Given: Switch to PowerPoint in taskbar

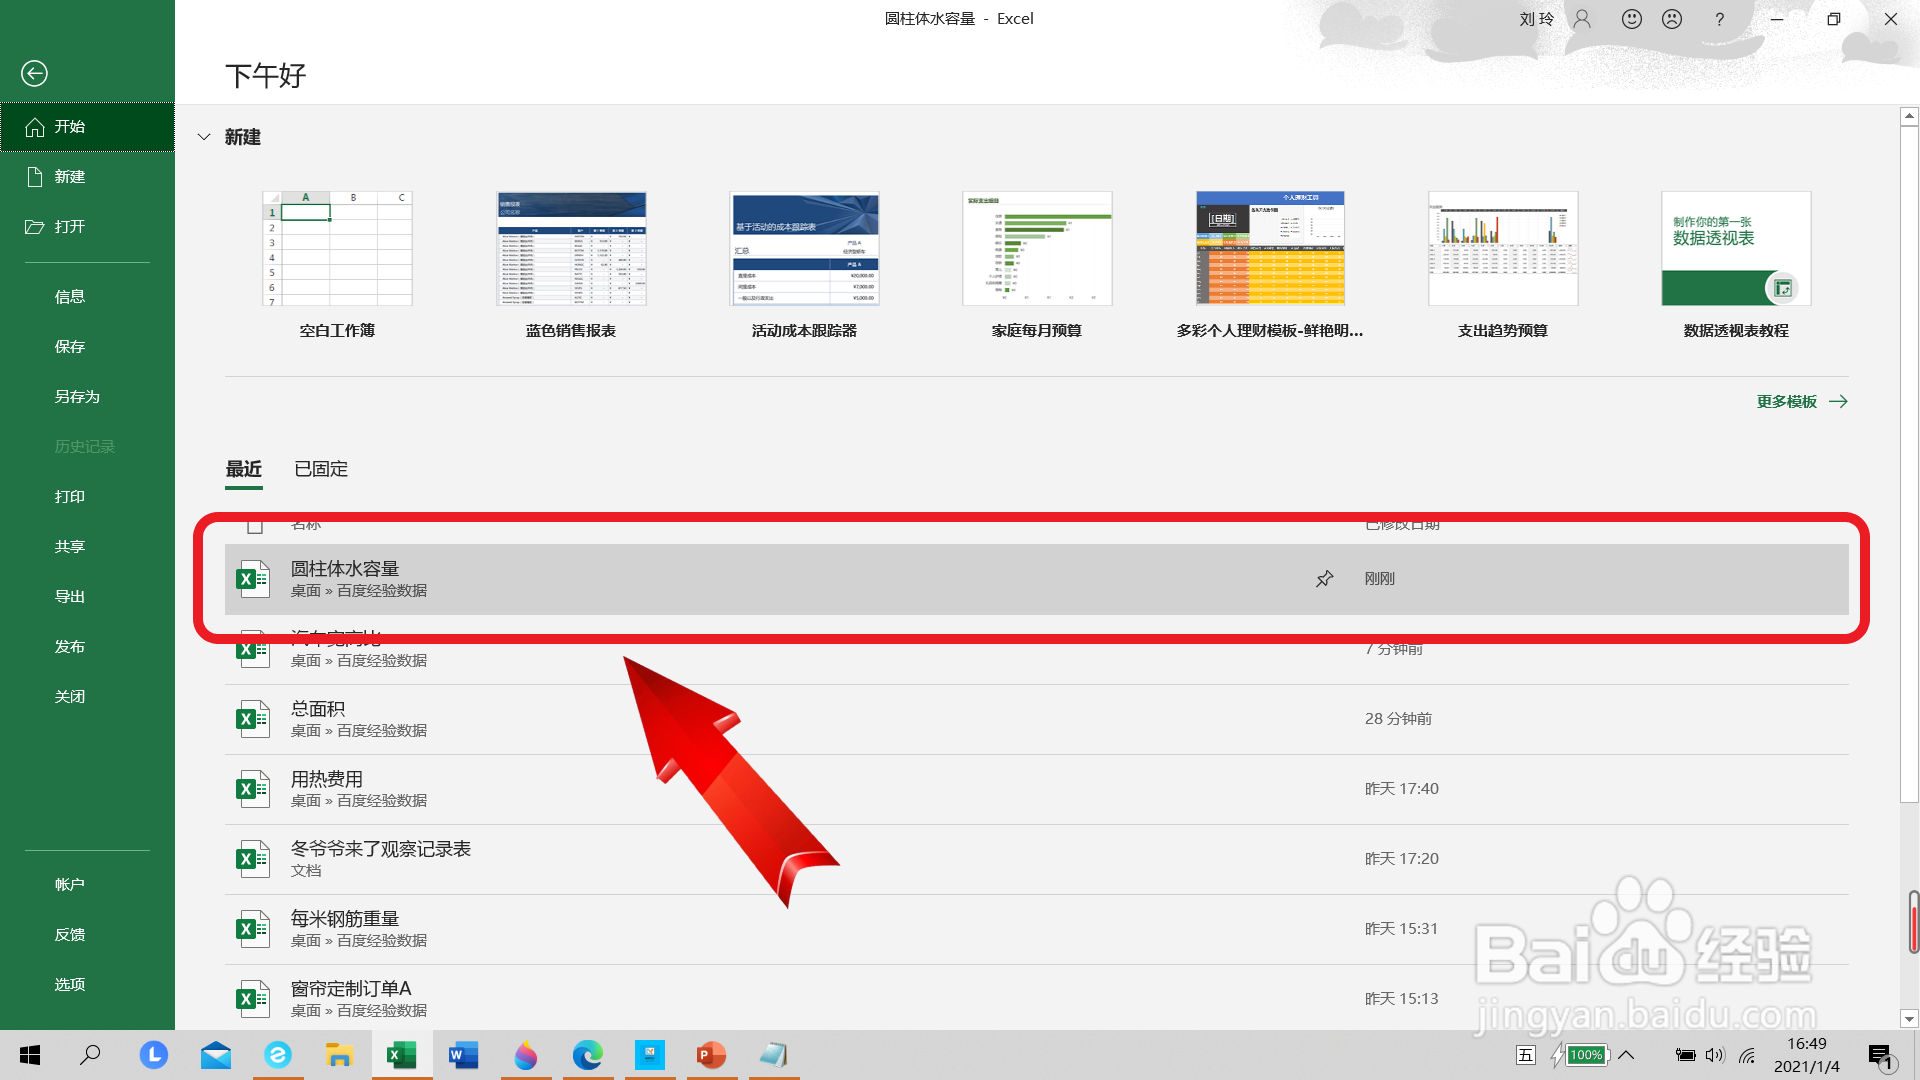Looking at the screenshot, I should tap(712, 1055).
